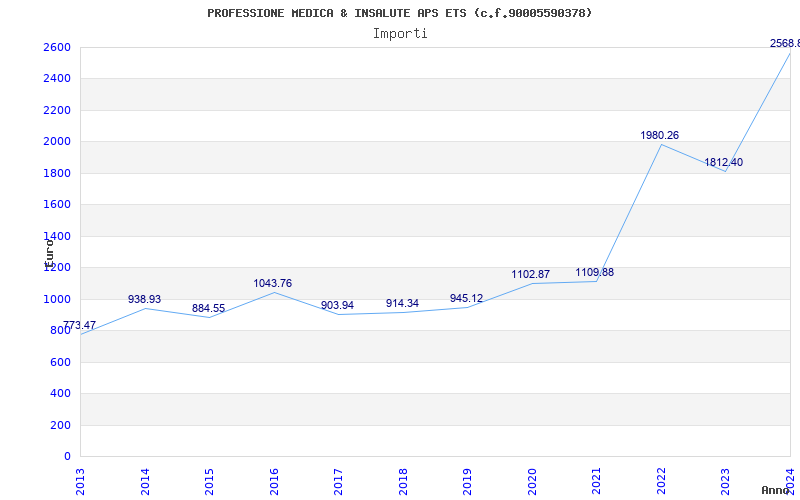Select the 773.47 data label
Viewport: 800px width, 500px height.
(x=80, y=326)
